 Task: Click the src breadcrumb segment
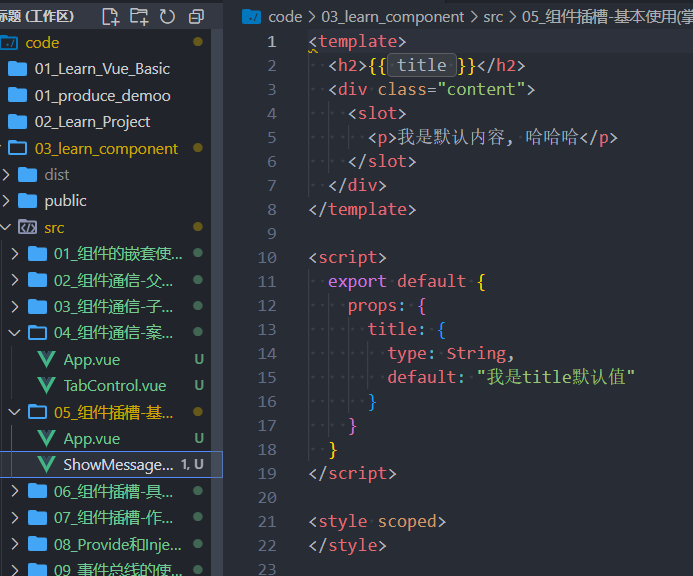[493, 17]
